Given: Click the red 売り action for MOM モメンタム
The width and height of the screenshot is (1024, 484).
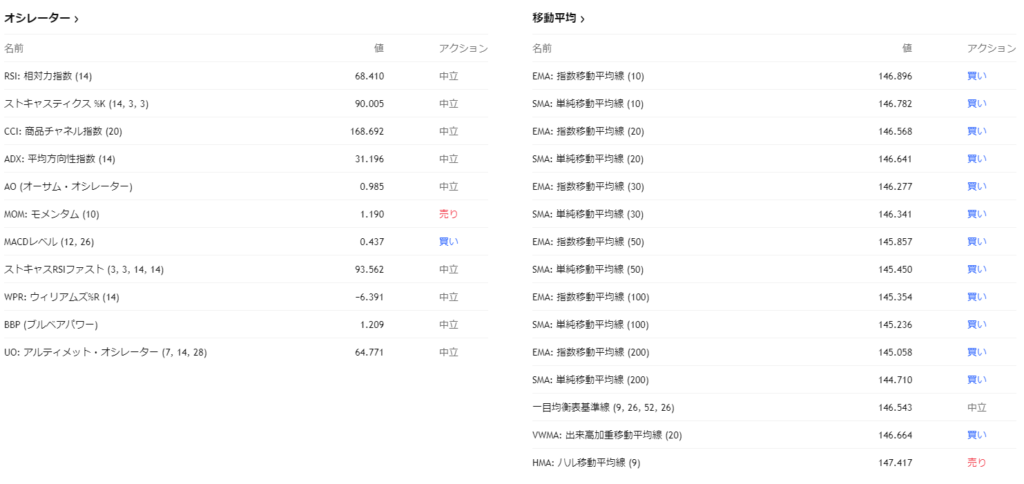Looking at the screenshot, I should (x=448, y=214).
